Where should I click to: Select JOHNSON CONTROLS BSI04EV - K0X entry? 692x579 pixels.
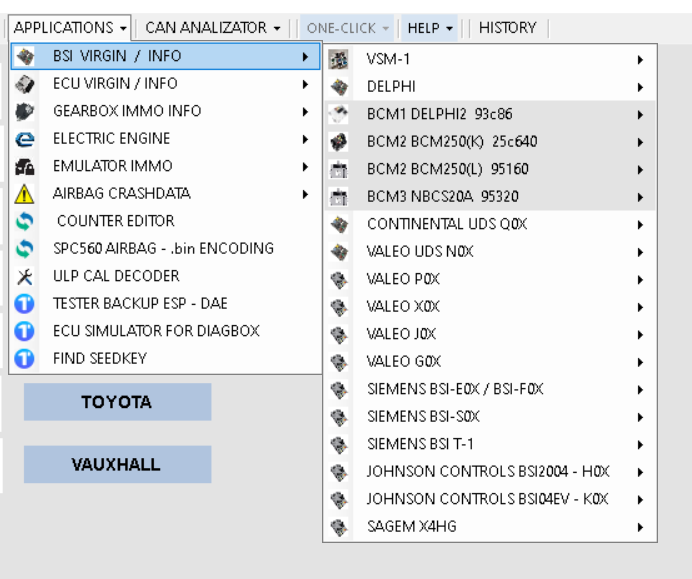[490, 499]
